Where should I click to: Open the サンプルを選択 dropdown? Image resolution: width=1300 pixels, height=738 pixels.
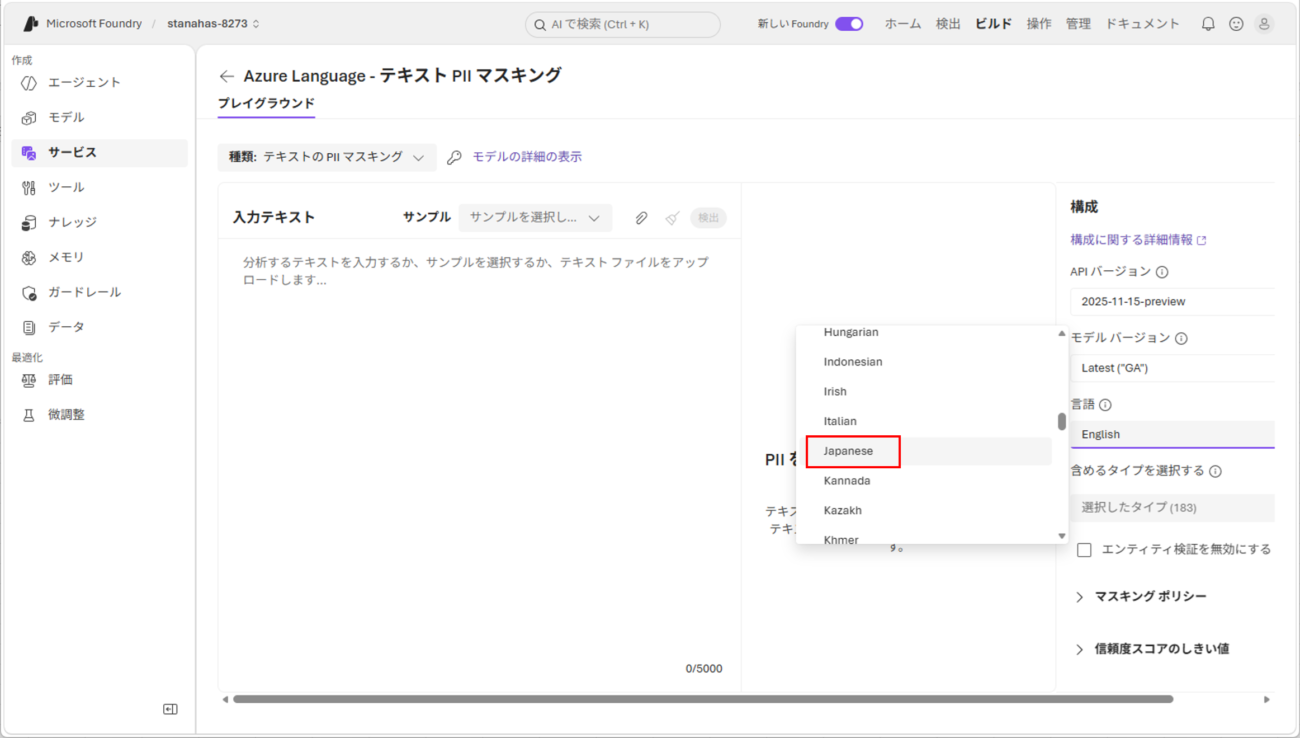[535, 218]
